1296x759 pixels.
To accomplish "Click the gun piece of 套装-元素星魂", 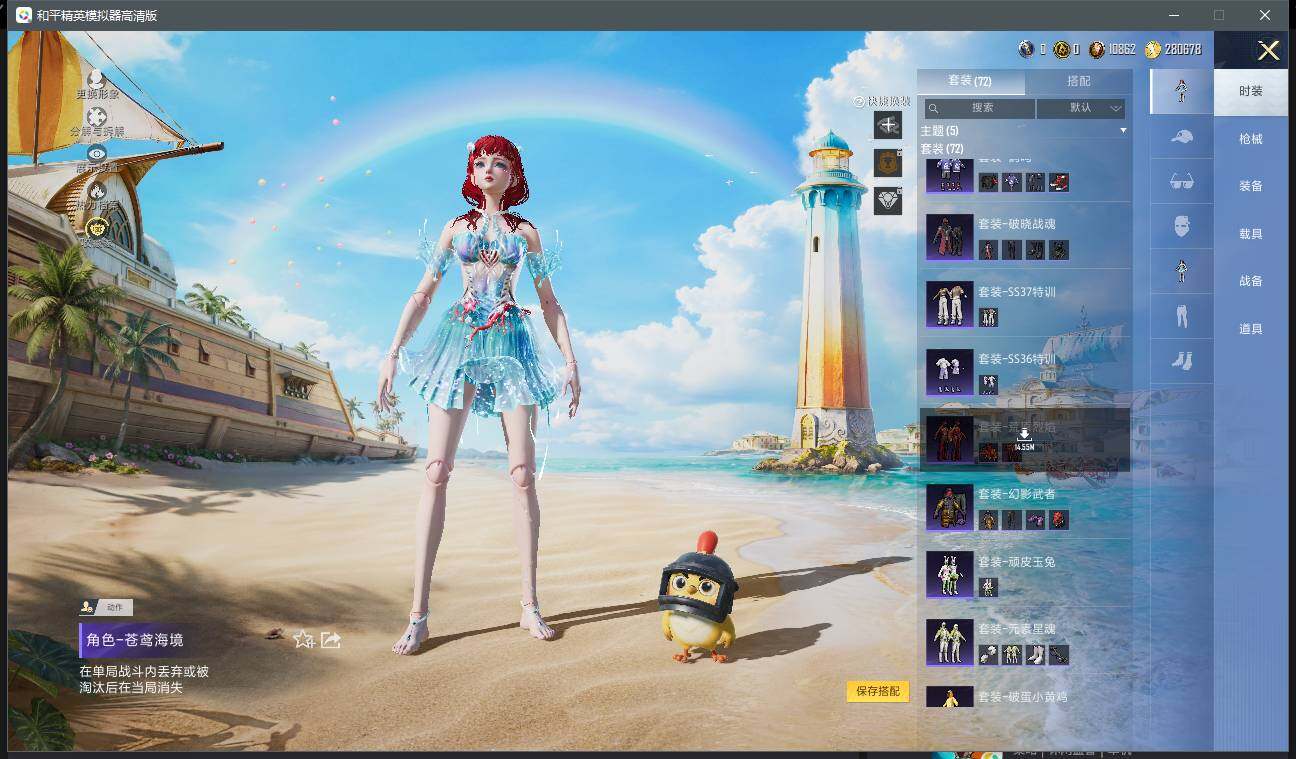I will pos(1059,655).
